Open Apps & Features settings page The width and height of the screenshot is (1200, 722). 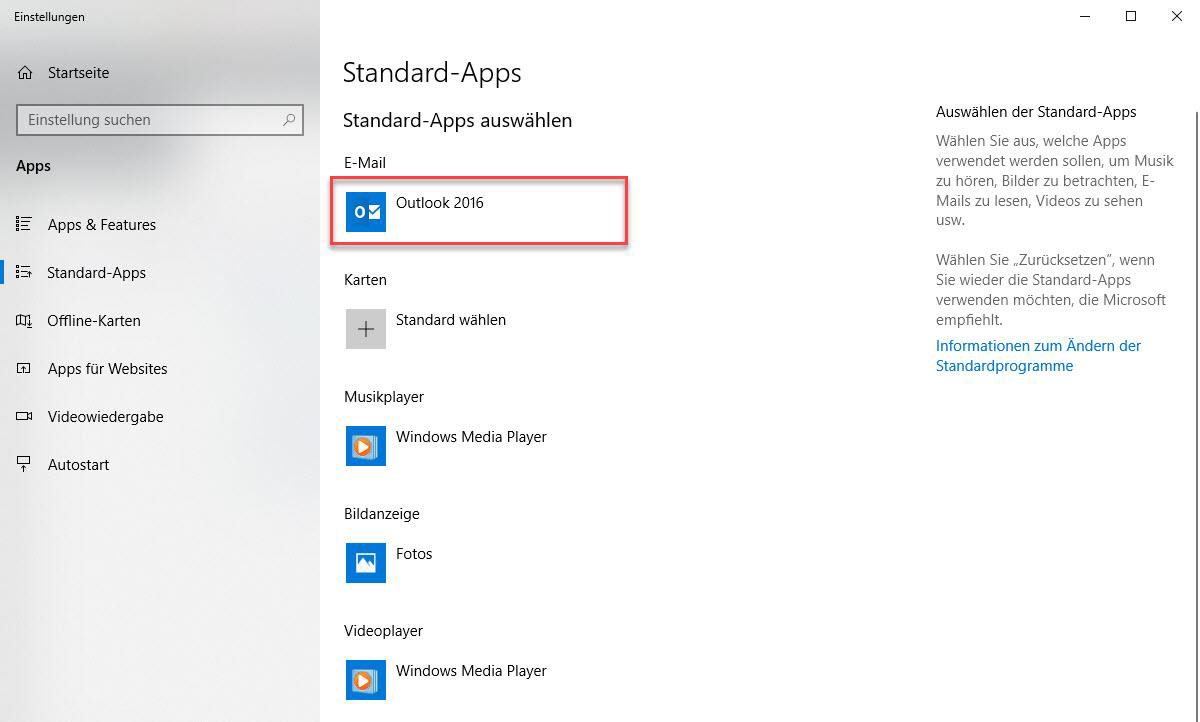(101, 225)
